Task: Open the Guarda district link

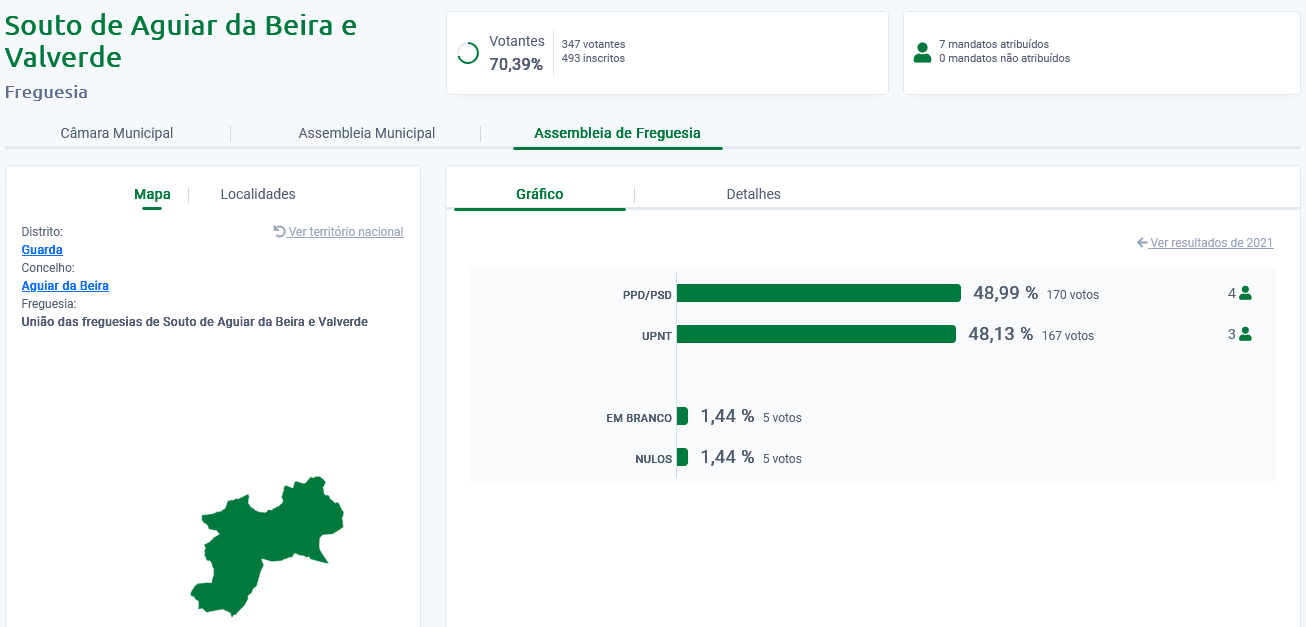Action: [x=42, y=250]
